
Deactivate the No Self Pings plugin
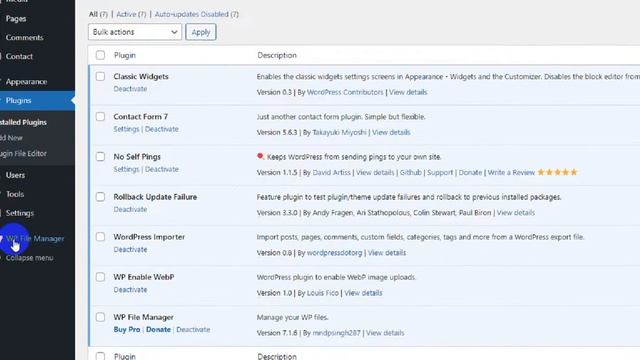tap(162, 169)
